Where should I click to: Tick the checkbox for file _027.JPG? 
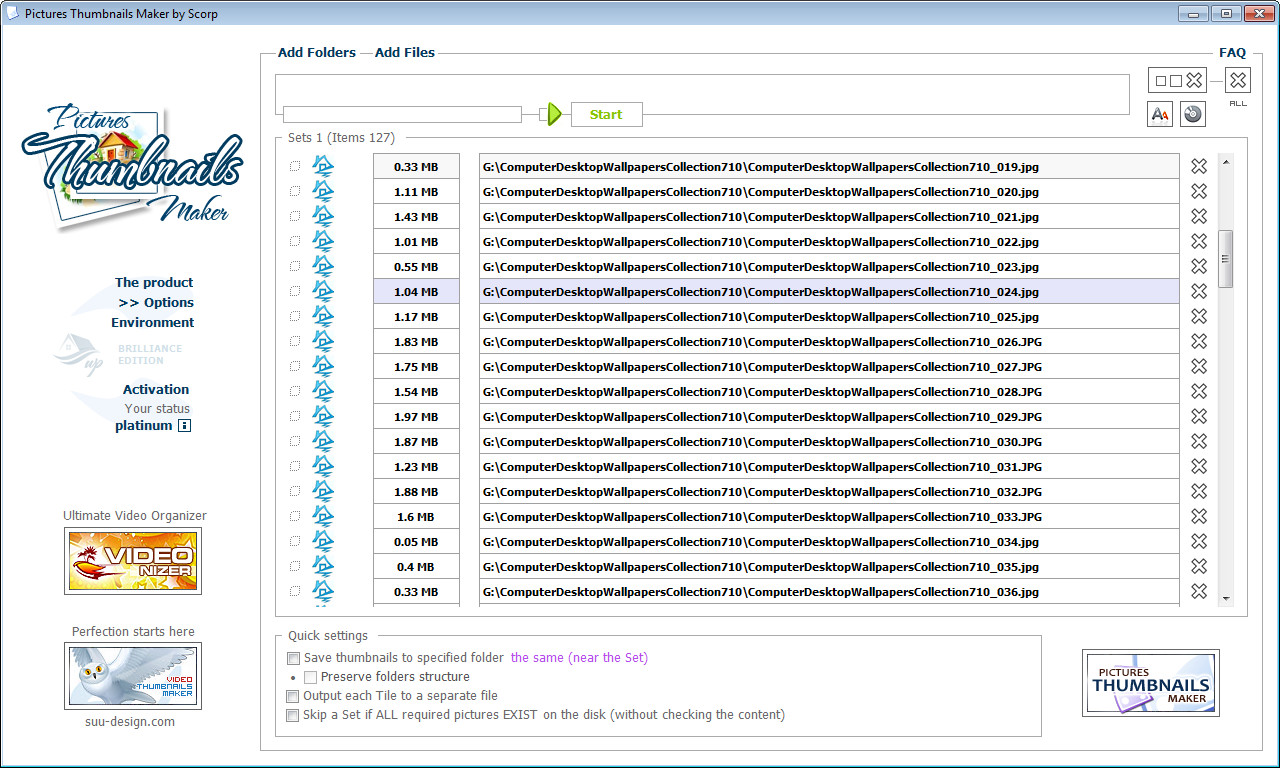(294, 366)
